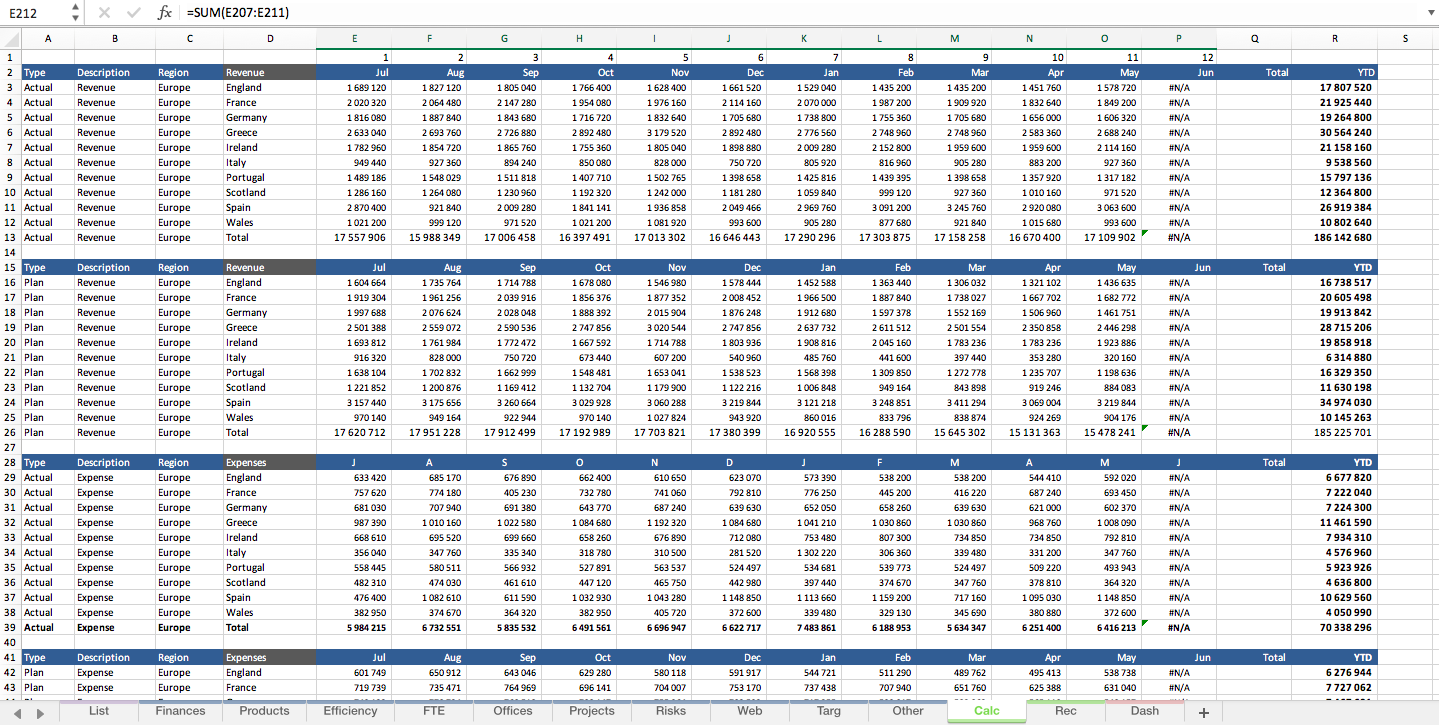Viewport: 1439px width, 725px height.
Task: Switch to the Offices sheet tab
Action: [513, 711]
